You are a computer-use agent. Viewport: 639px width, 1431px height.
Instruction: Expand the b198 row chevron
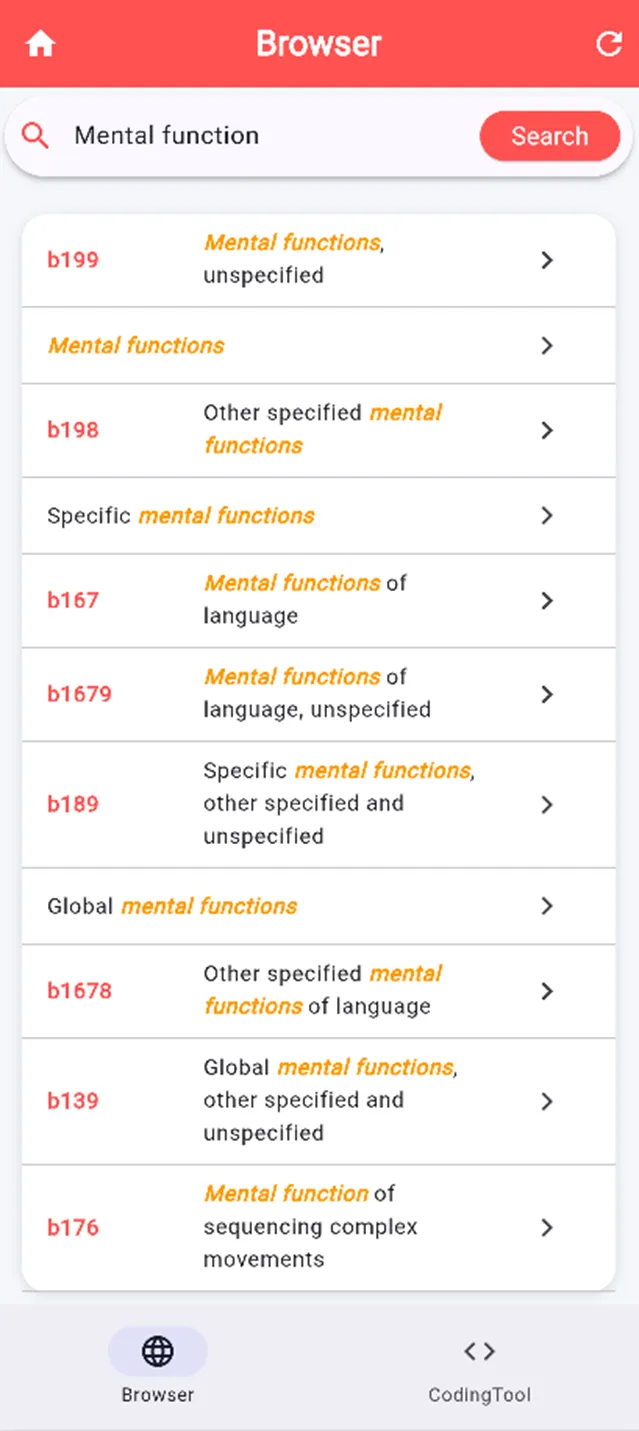point(546,430)
